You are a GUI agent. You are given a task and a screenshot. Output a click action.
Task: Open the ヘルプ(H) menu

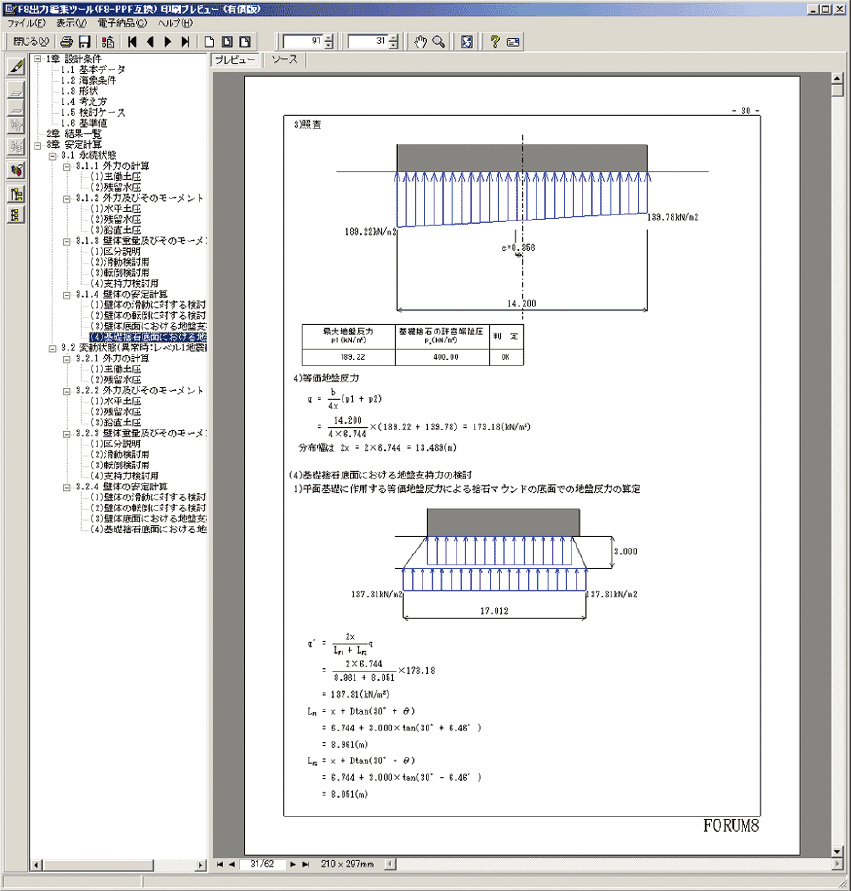coord(176,23)
